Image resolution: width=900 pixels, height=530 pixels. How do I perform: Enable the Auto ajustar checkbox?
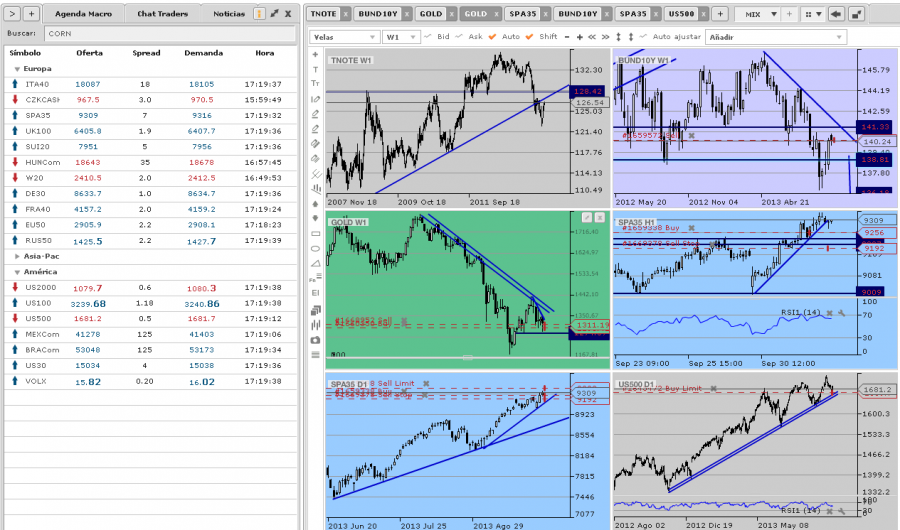(x=644, y=37)
